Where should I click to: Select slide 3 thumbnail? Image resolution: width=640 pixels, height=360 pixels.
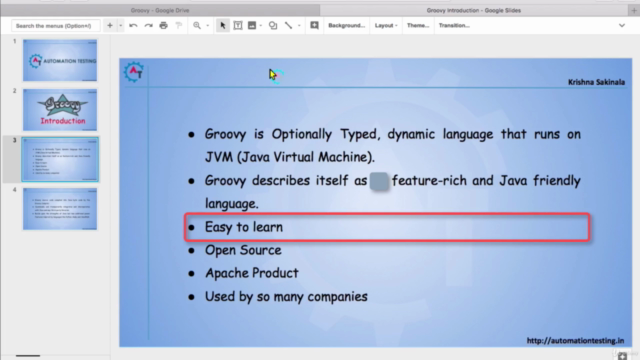60,160
